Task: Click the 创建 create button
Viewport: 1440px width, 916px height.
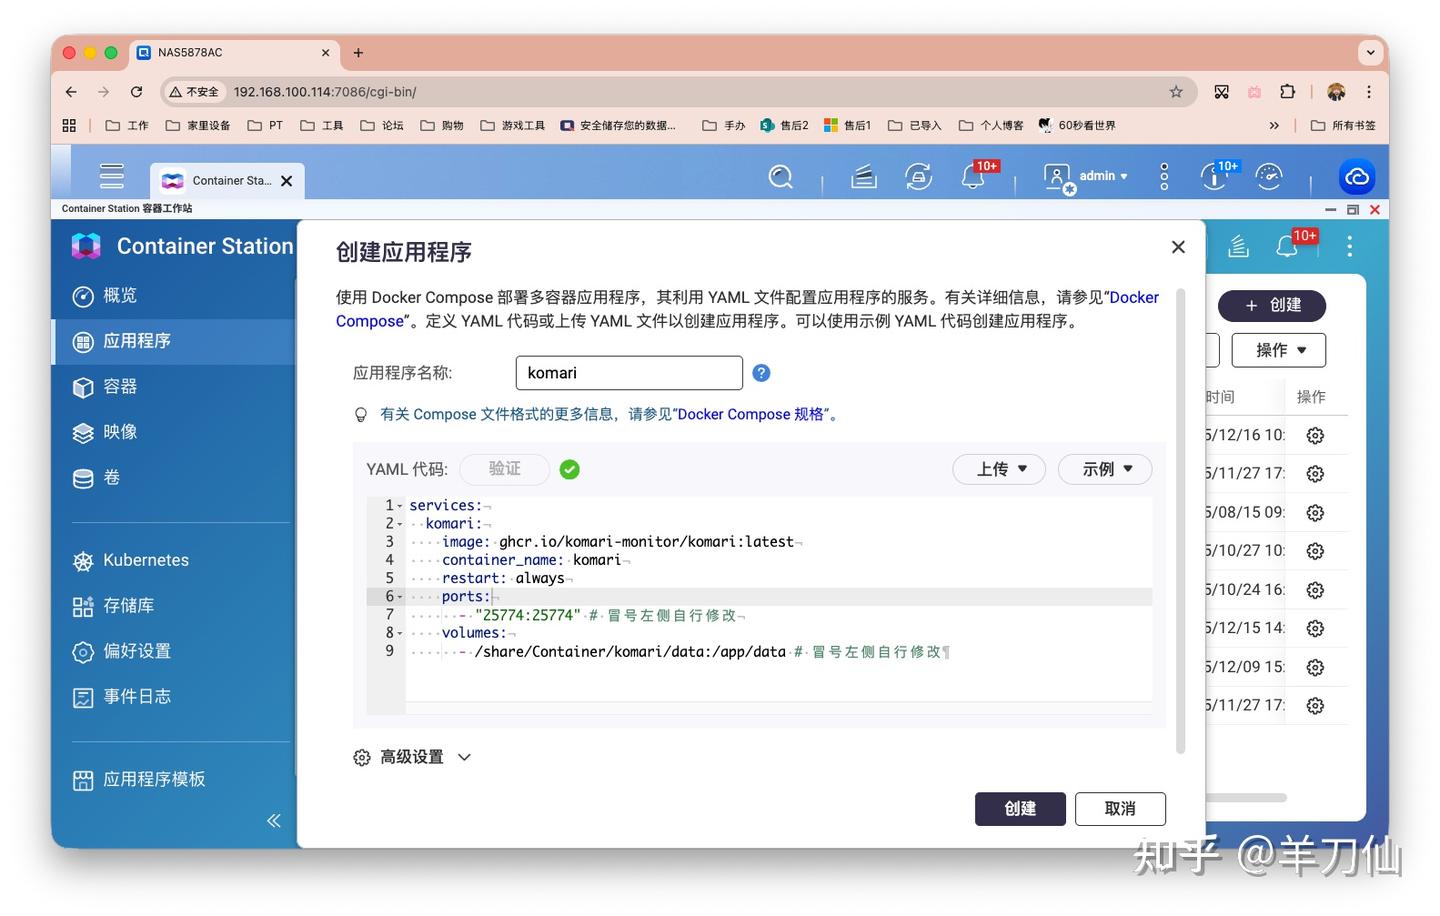Action: (x=1019, y=808)
